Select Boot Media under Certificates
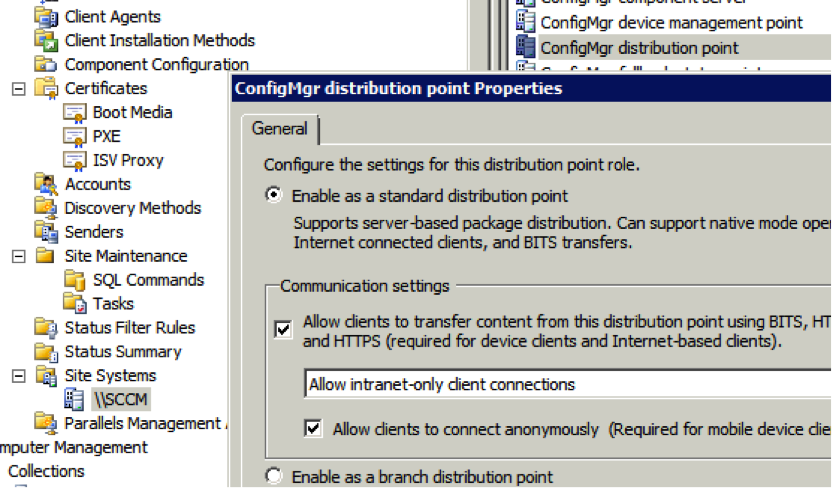 point(133,112)
